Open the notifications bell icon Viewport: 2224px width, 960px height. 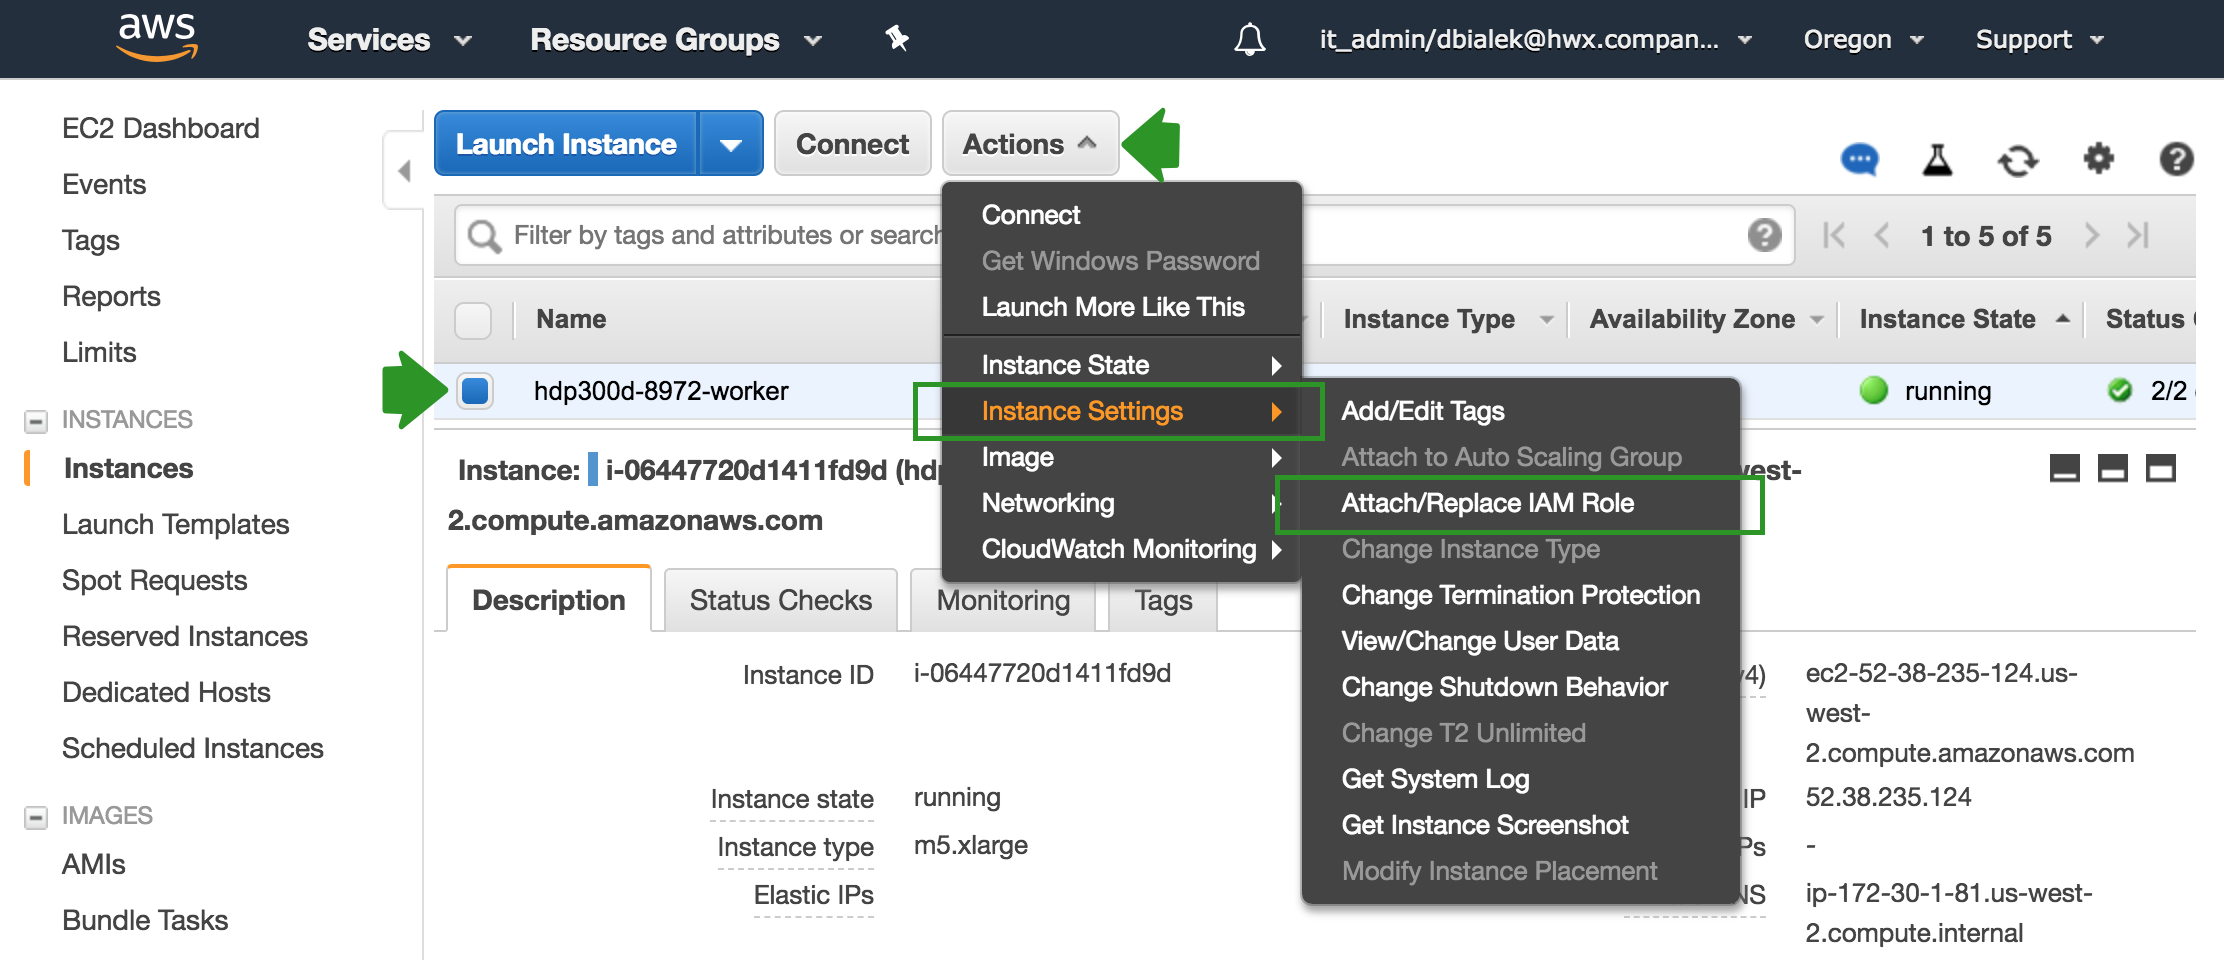click(x=1249, y=40)
